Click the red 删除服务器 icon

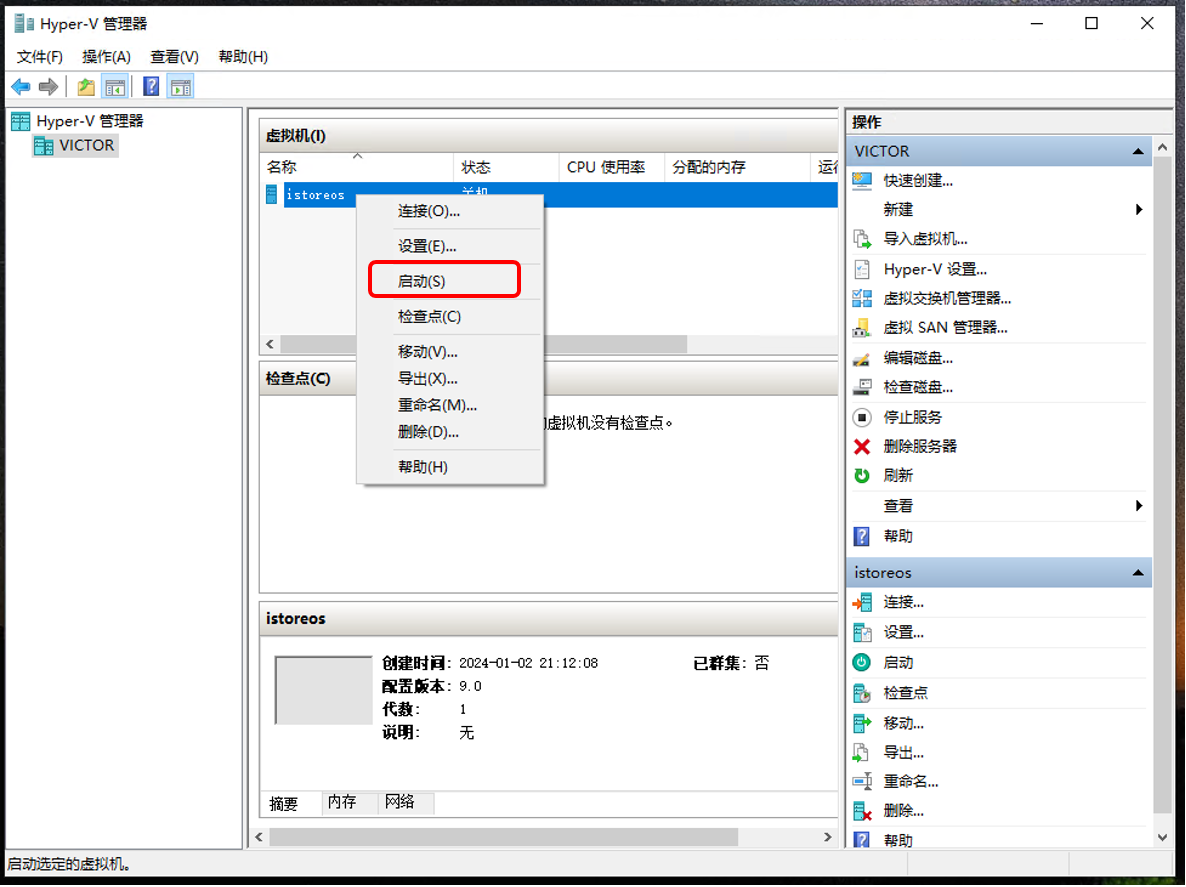point(861,446)
